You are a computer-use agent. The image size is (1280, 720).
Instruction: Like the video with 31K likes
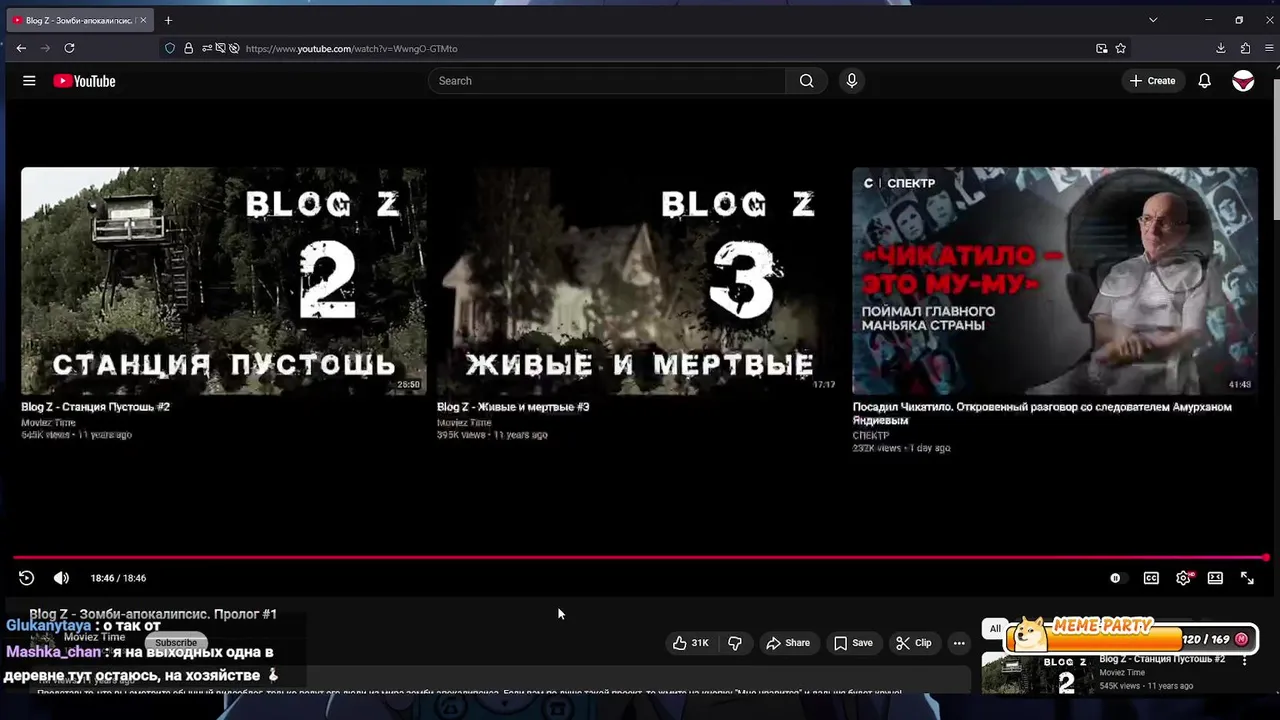click(690, 643)
